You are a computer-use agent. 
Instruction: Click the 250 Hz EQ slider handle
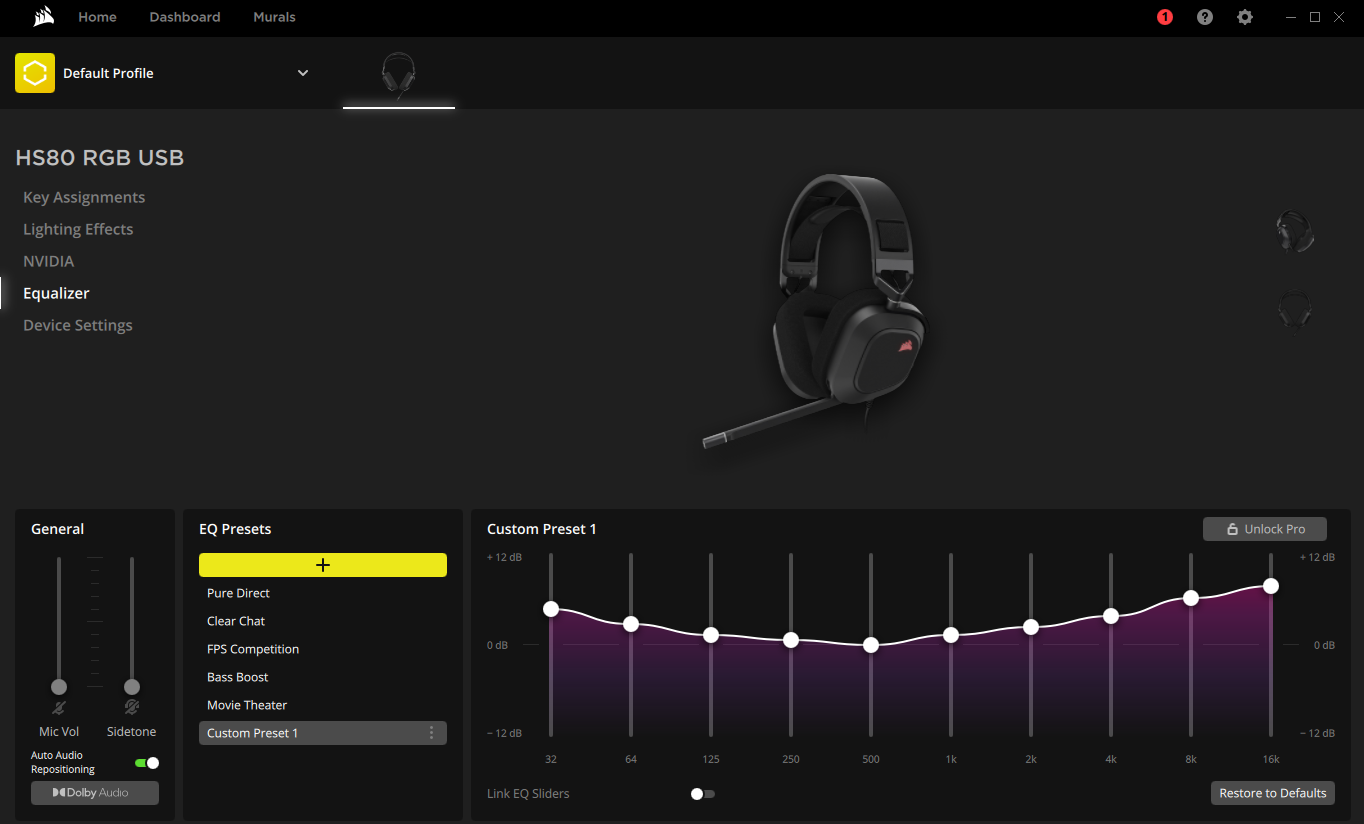click(x=791, y=640)
